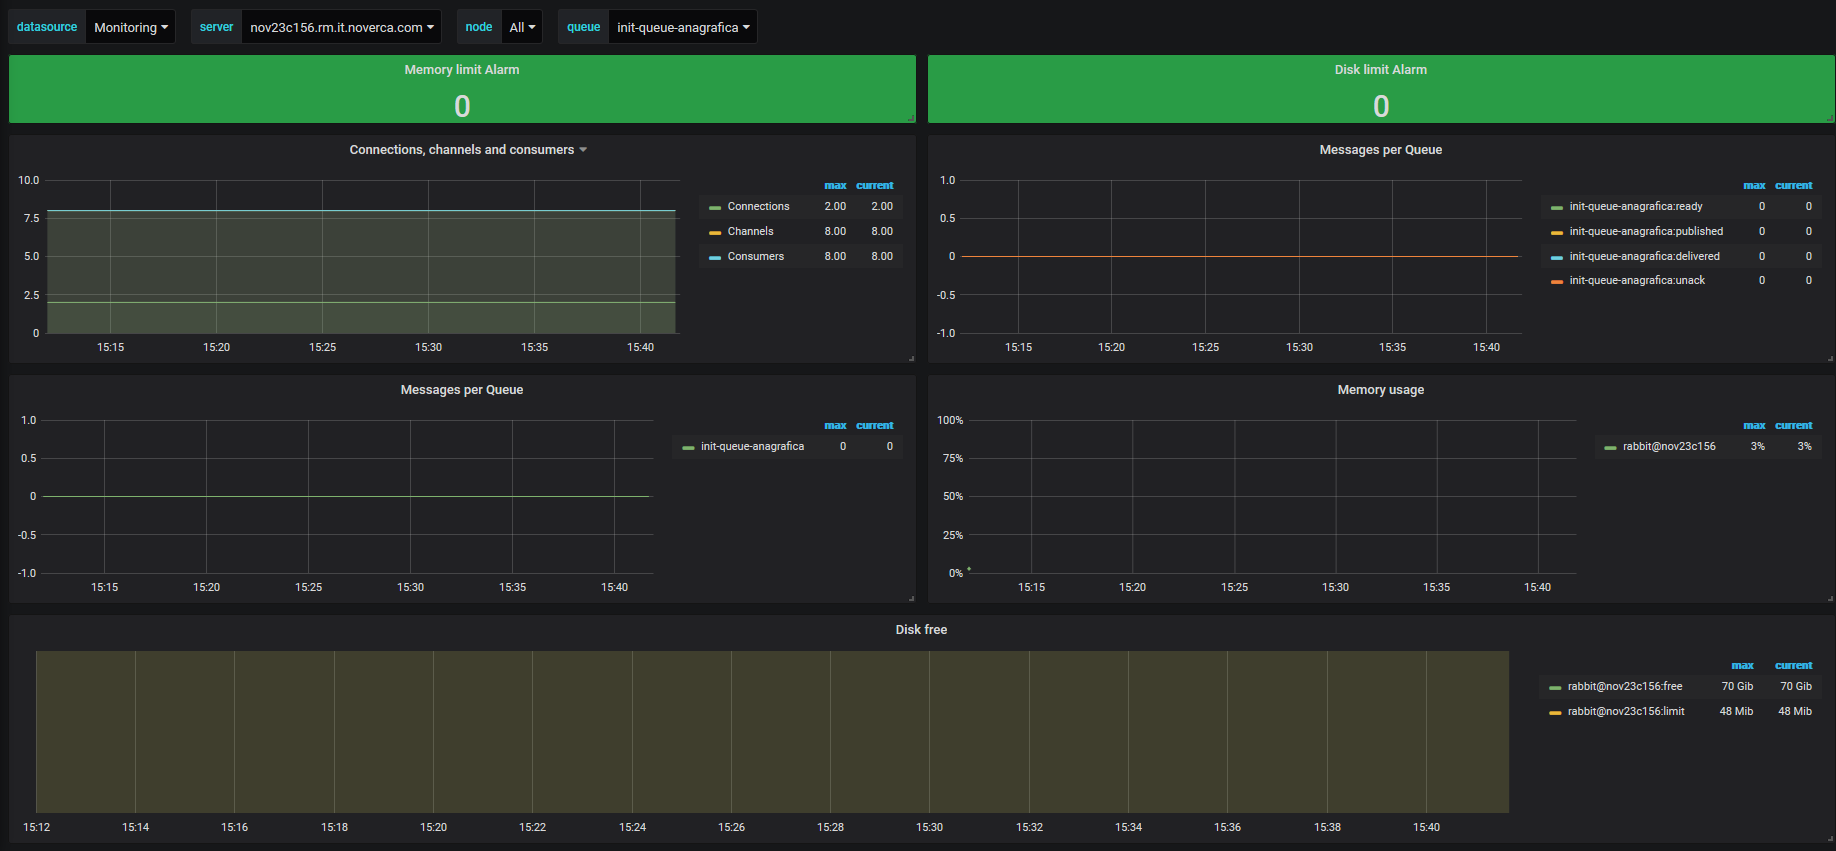
Task: Click the green Connections color swatch
Action: point(715,208)
